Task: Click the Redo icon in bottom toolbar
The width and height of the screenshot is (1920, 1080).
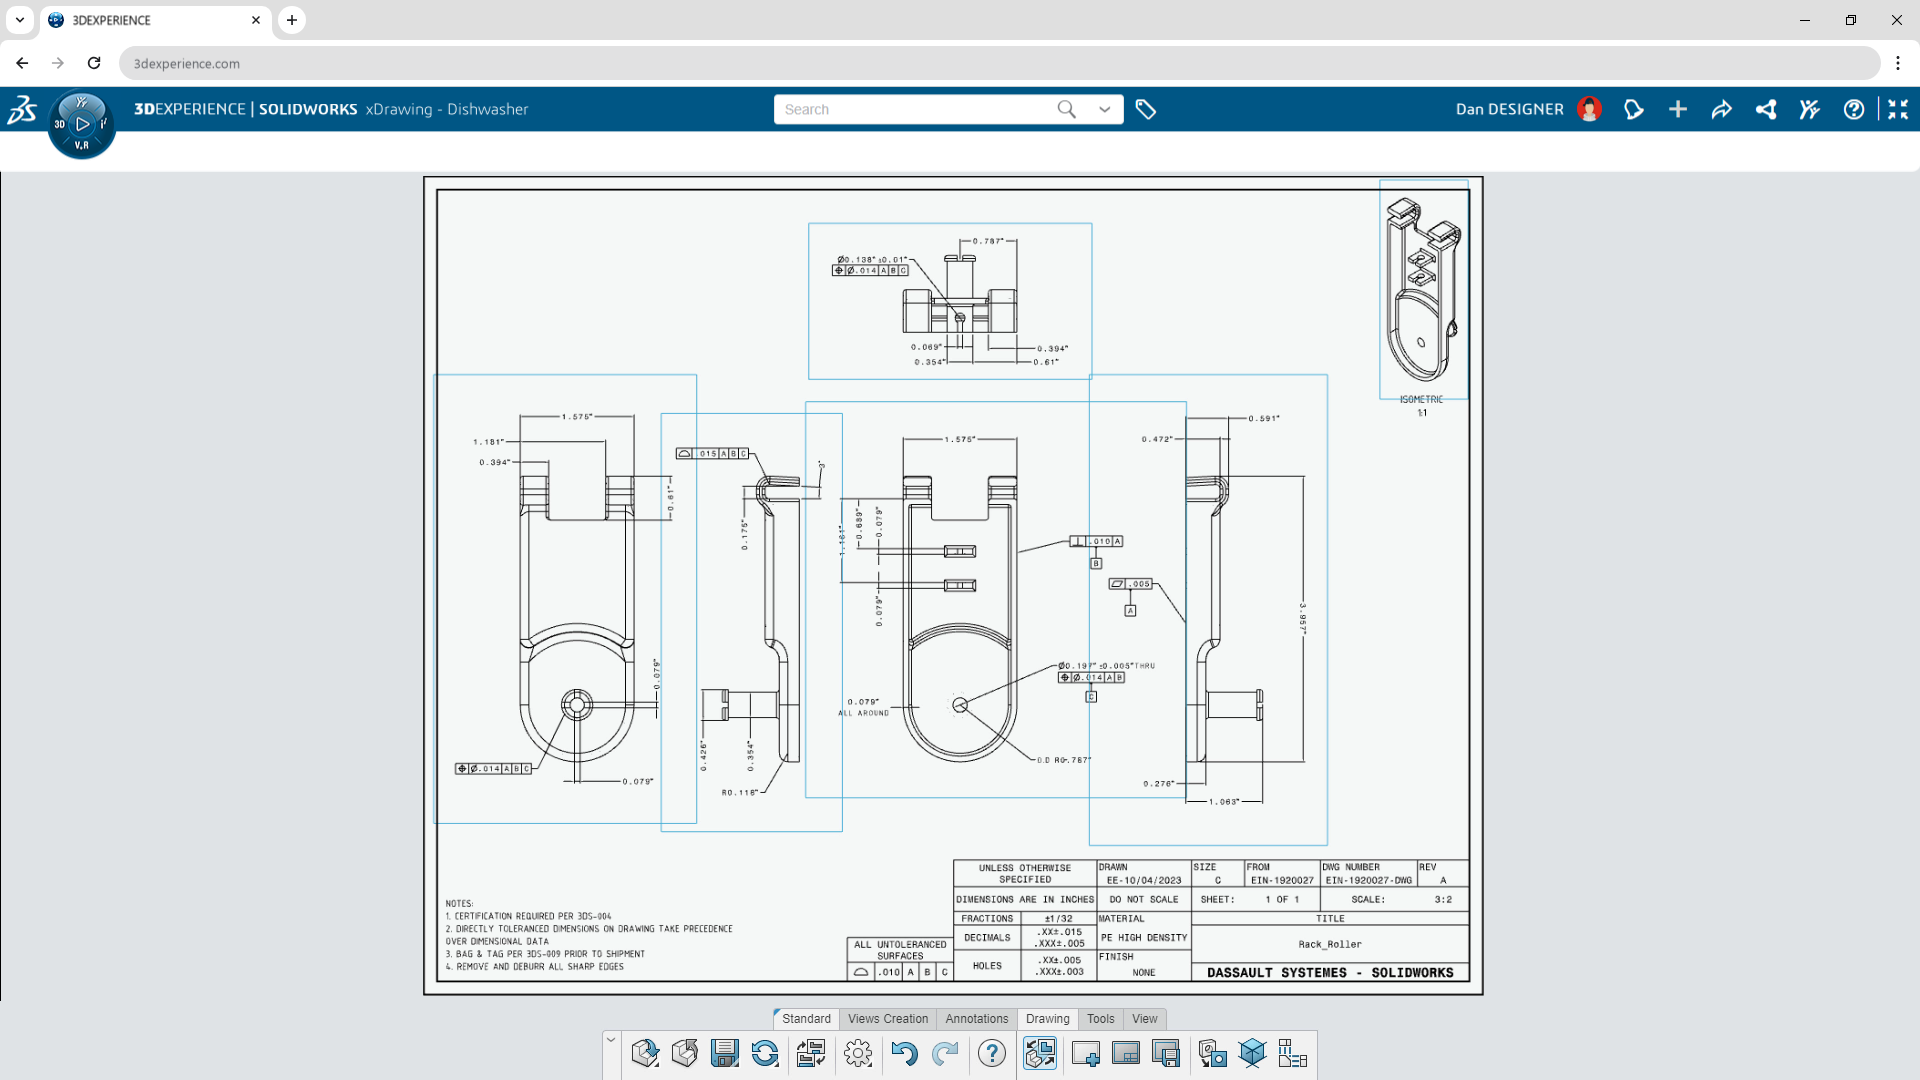Action: click(947, 1052)
